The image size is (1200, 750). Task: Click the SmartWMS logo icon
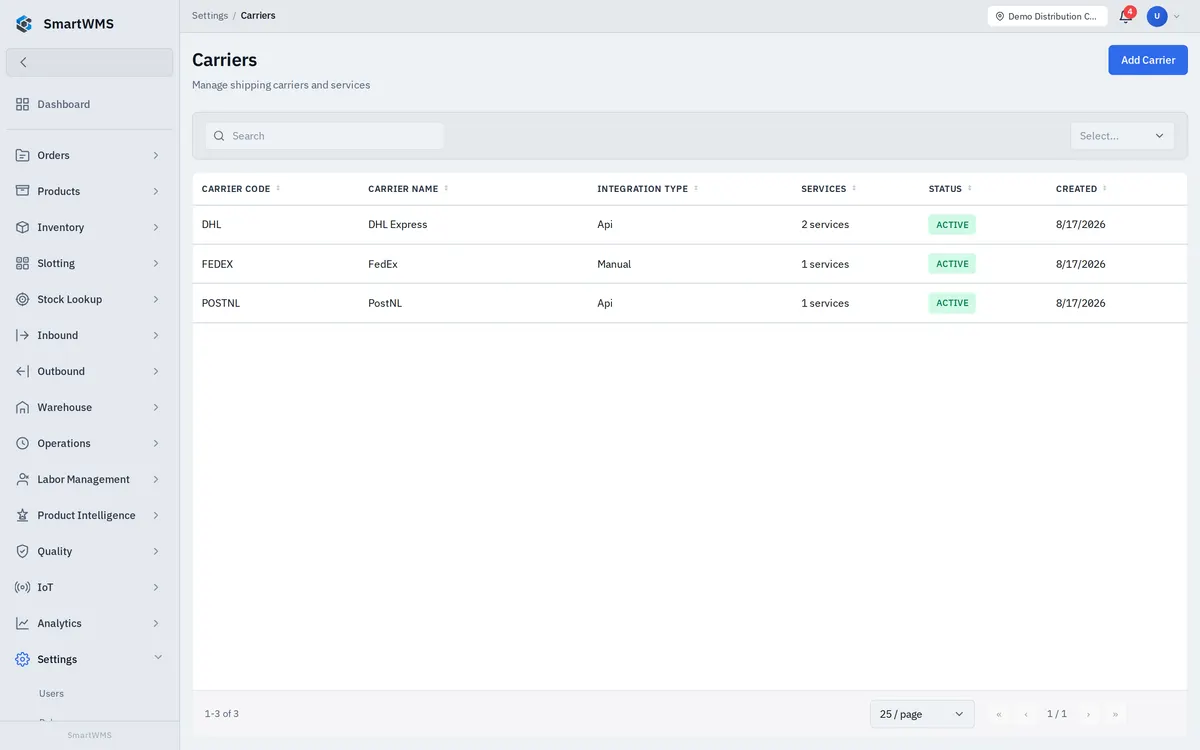(x=24, y=24)
